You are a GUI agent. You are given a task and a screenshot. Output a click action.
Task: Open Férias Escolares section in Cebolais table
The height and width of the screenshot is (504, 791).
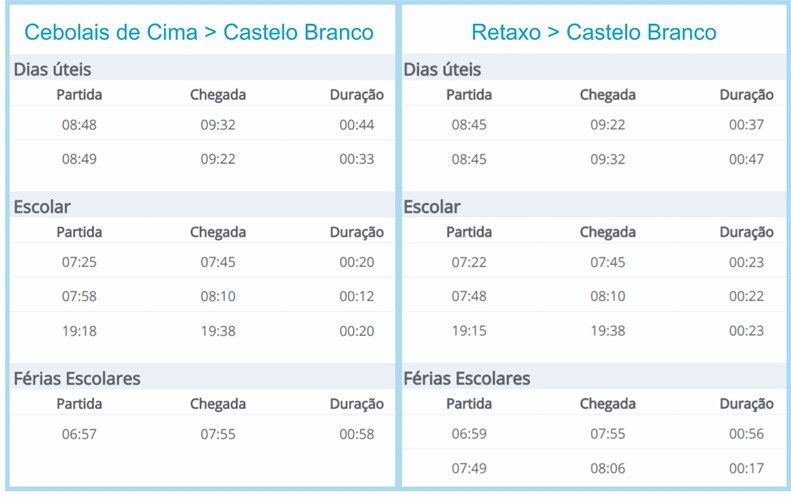click(77, 378)
